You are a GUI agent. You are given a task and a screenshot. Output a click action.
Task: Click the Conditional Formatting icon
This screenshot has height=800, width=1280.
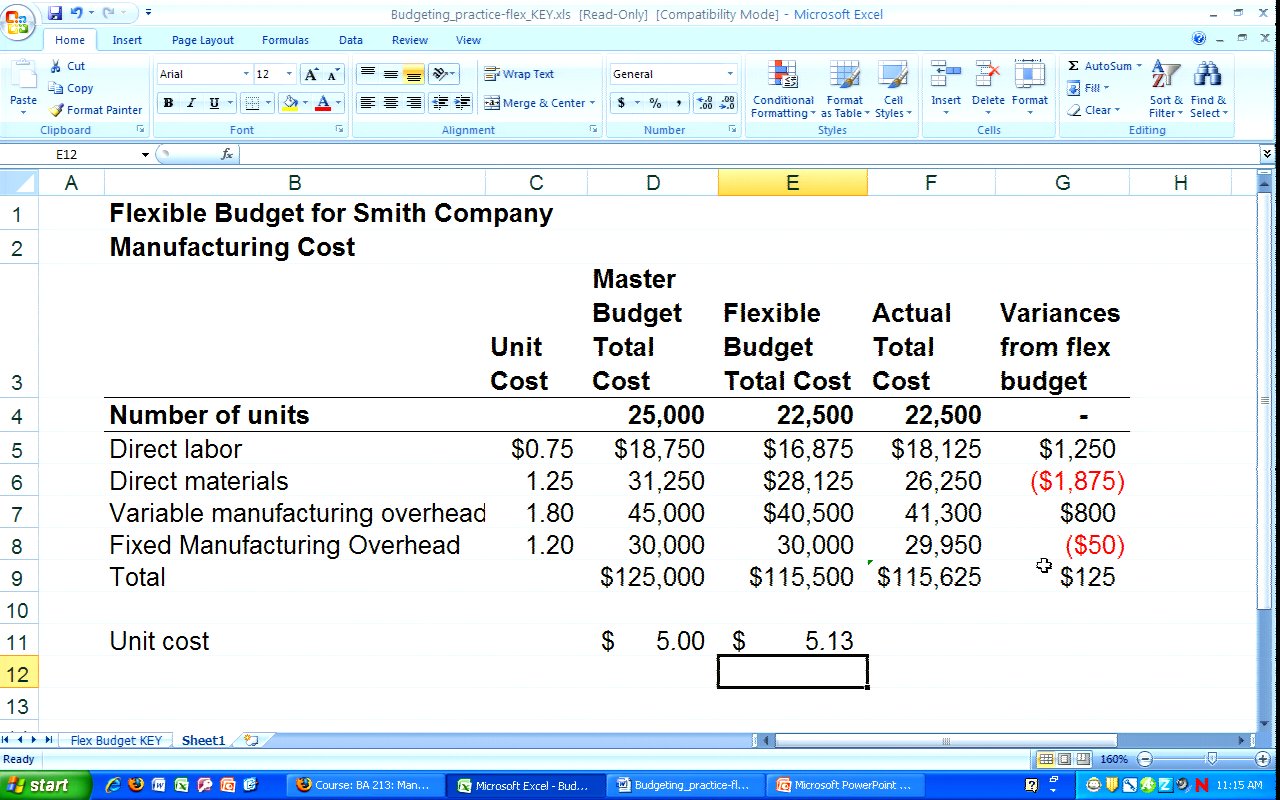[782, 76]
